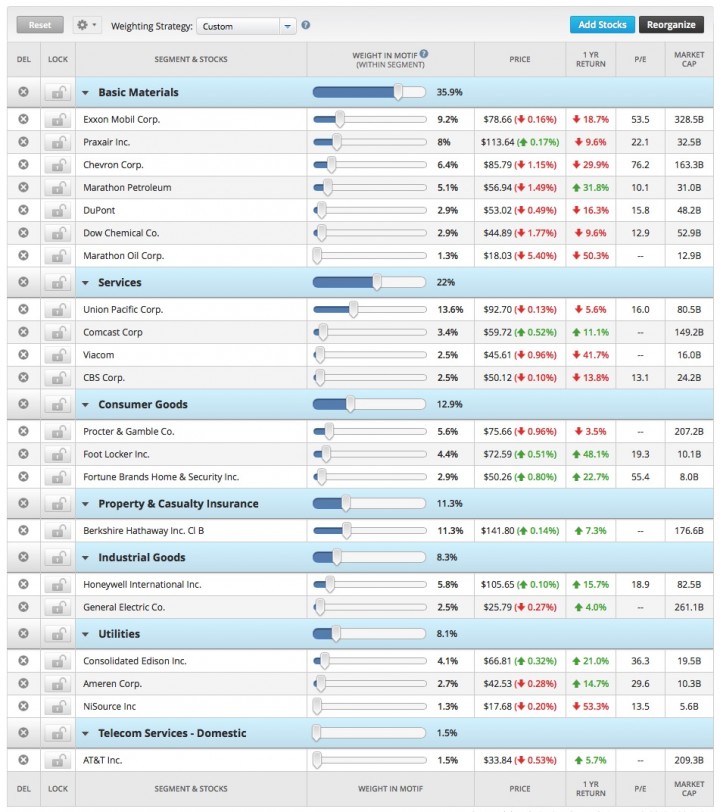
Task: Open the Weighting Strategy Custom dropdown
Action: 246,26
